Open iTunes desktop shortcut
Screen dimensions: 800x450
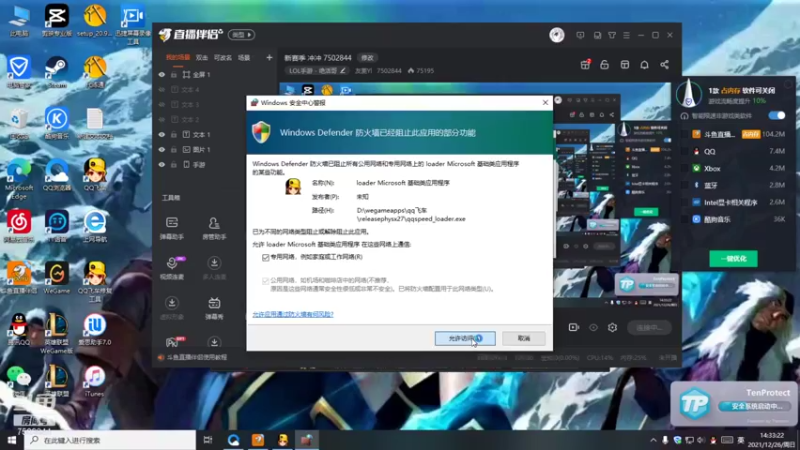94,381
